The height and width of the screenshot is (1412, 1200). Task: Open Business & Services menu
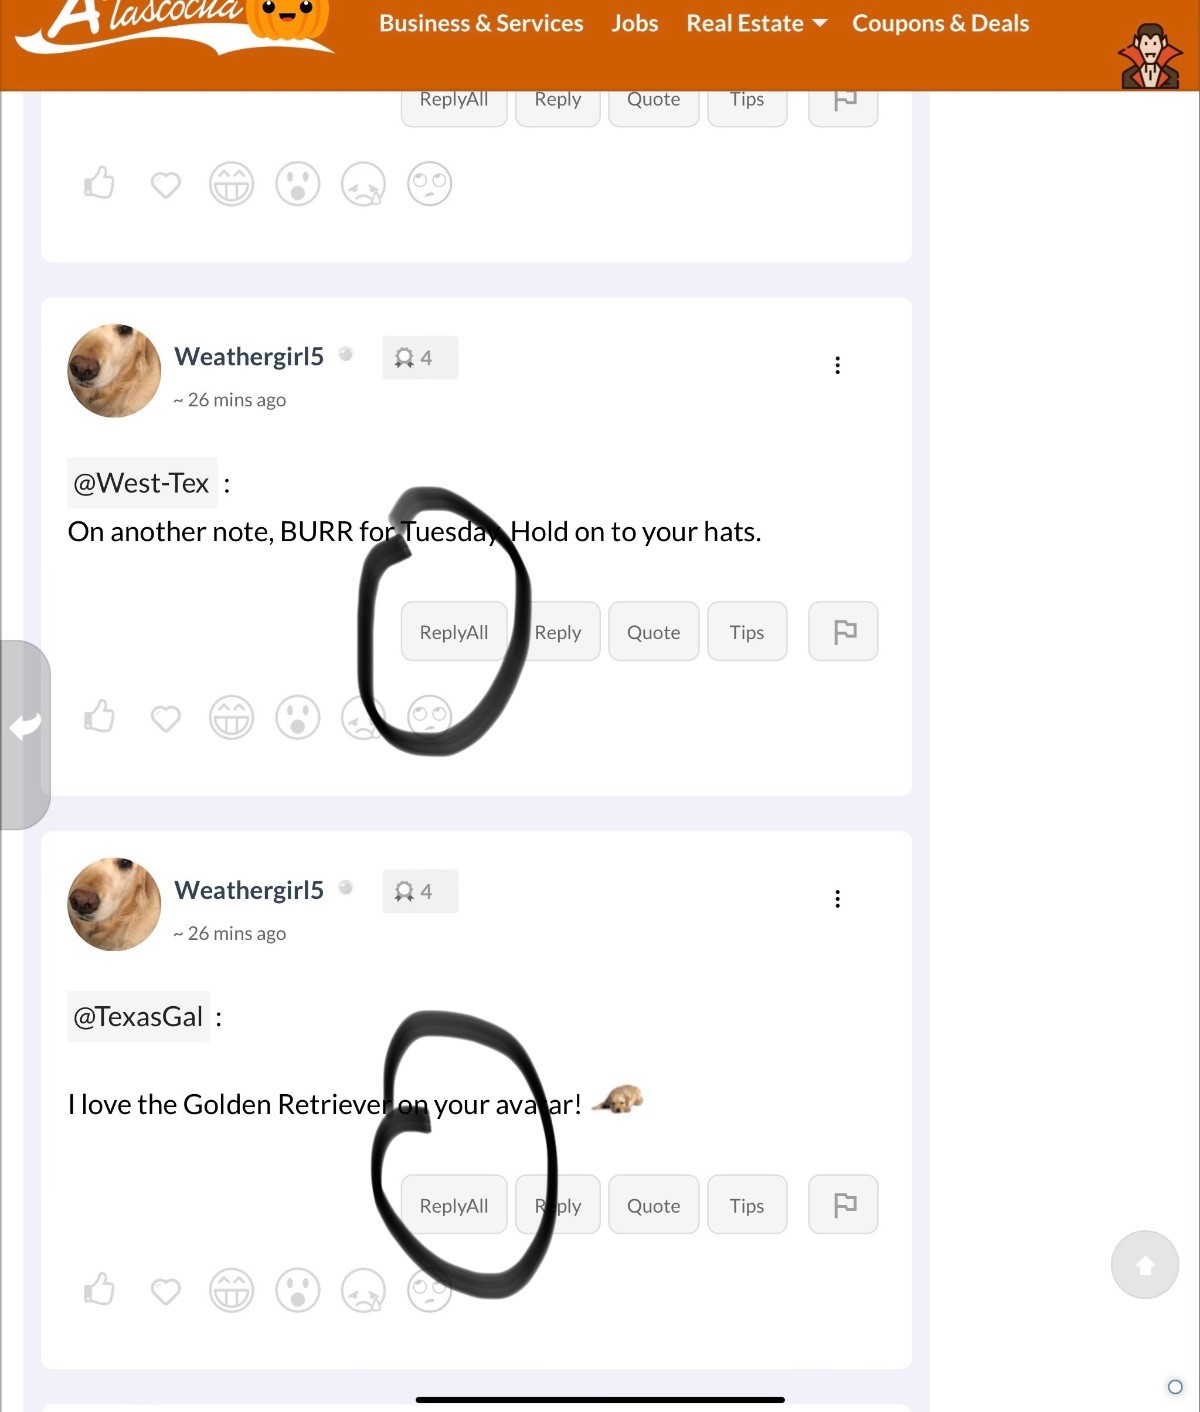[x=481, y=23]
